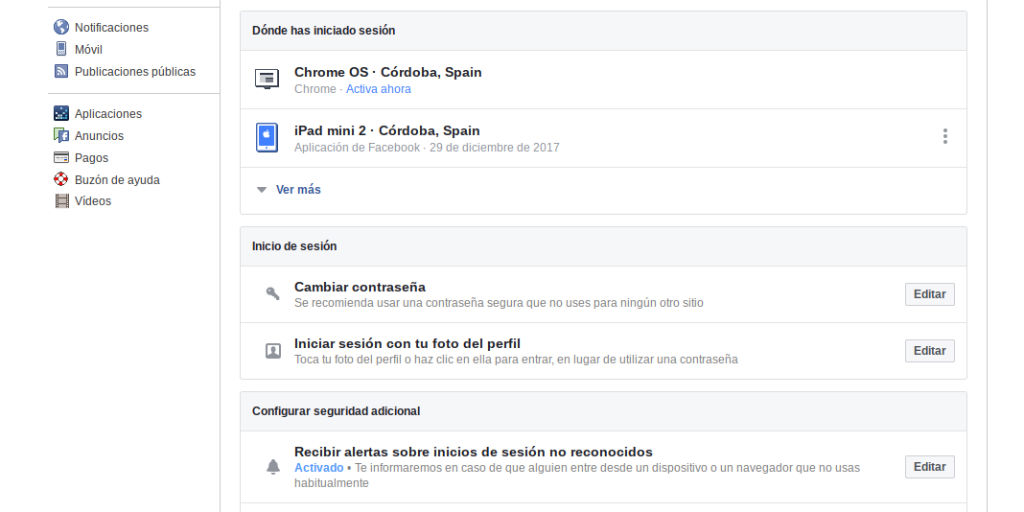The image size is (1024, 512).
Task: Click Iniciar sesión con tu foto del perfil title
Action: pos(408,344)
